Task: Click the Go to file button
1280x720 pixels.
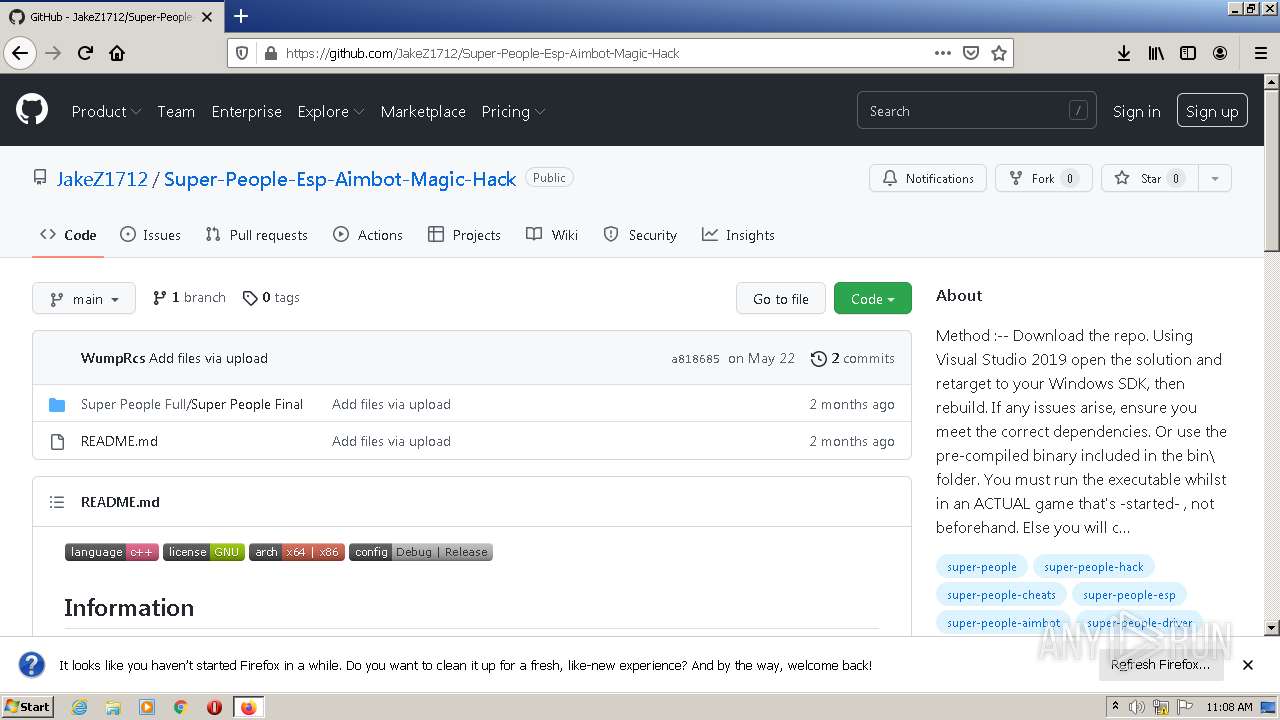Action: [x=781, y=298]
